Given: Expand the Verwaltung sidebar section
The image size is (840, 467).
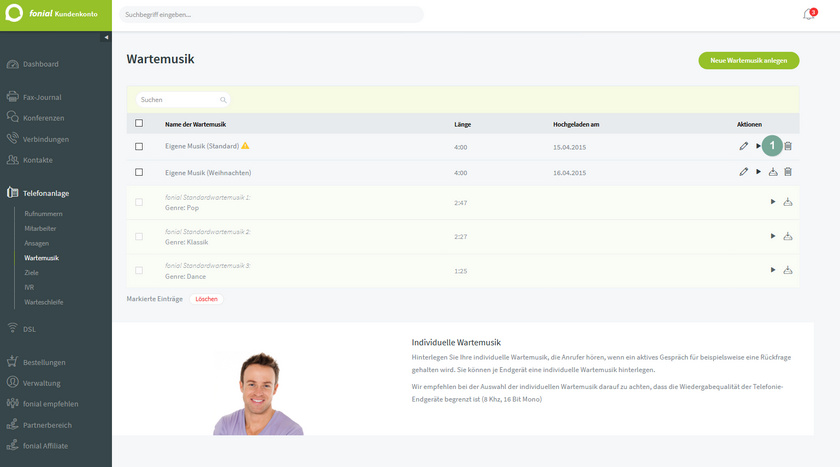Looking at the screenshot, I should [x=44, y=382].
